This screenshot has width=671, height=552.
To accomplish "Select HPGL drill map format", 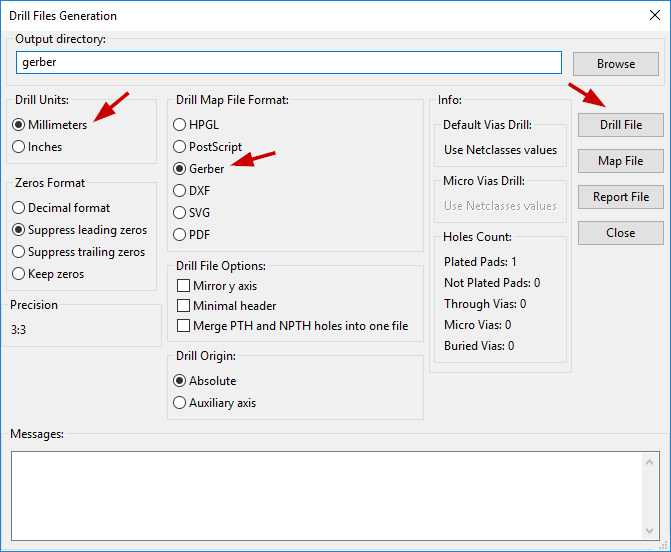I will [x=196, y=125].
